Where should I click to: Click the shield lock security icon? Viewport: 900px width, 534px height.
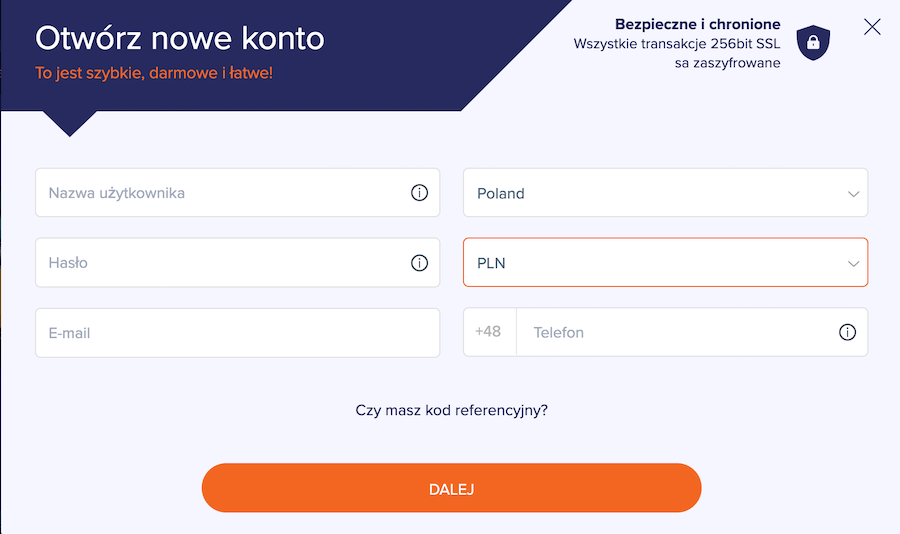813,42
